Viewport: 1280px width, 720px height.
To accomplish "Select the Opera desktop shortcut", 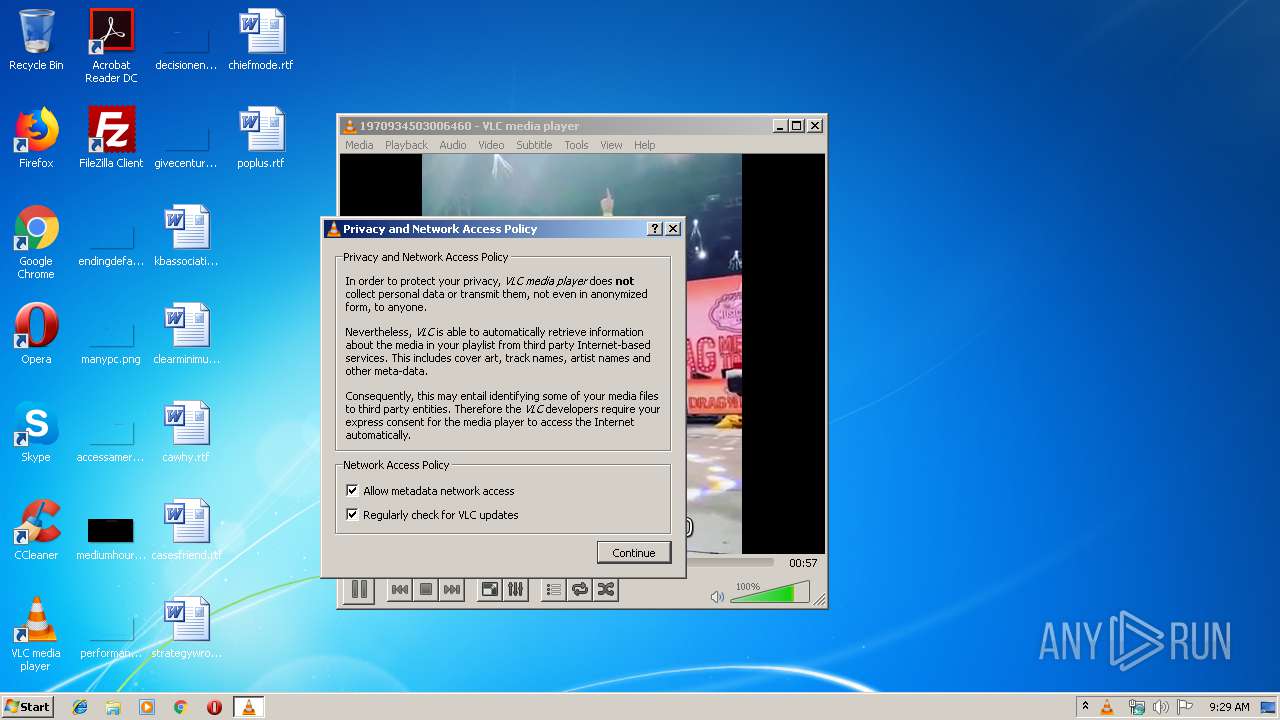I will point(36,334).
